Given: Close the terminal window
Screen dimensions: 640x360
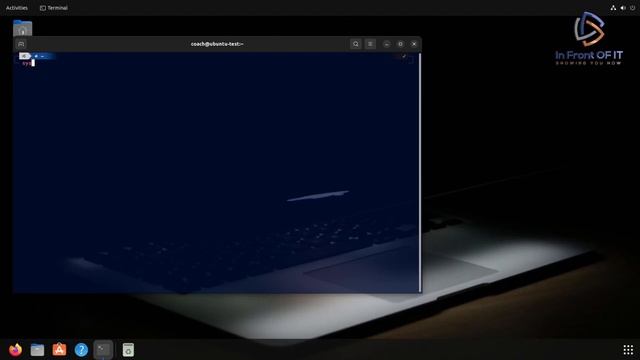Looking at the screenshot, I should [x=414, y=44].
